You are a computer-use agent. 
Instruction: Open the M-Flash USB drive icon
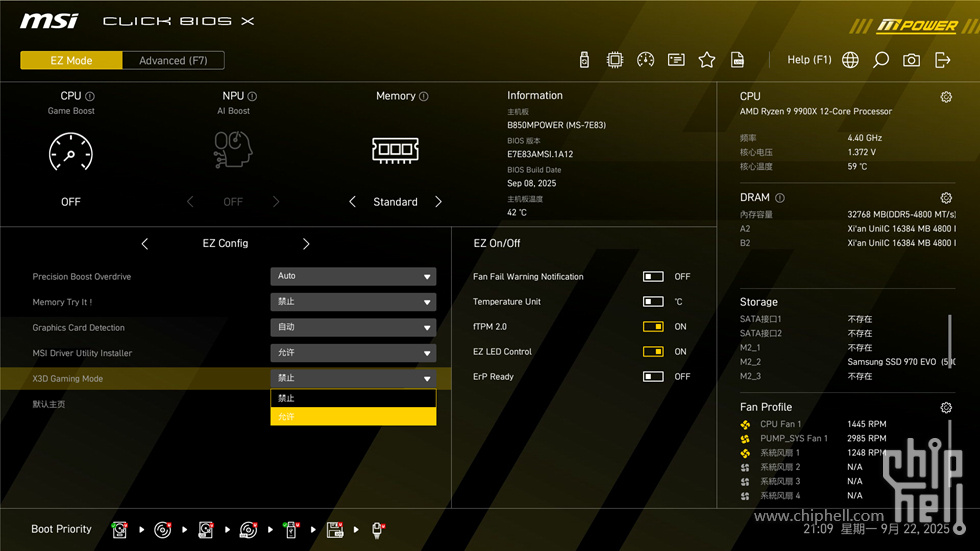click(x=584, y=60)
